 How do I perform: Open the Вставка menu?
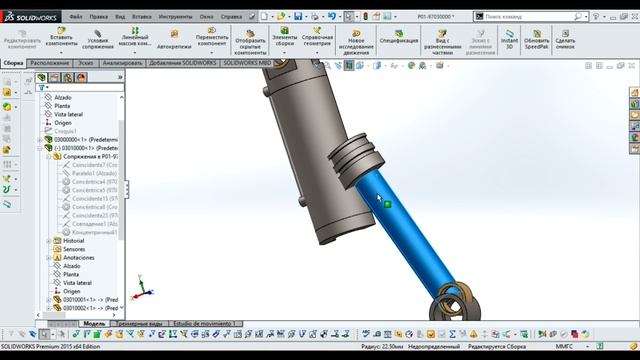pyautogui.click(x=142, y=17)
